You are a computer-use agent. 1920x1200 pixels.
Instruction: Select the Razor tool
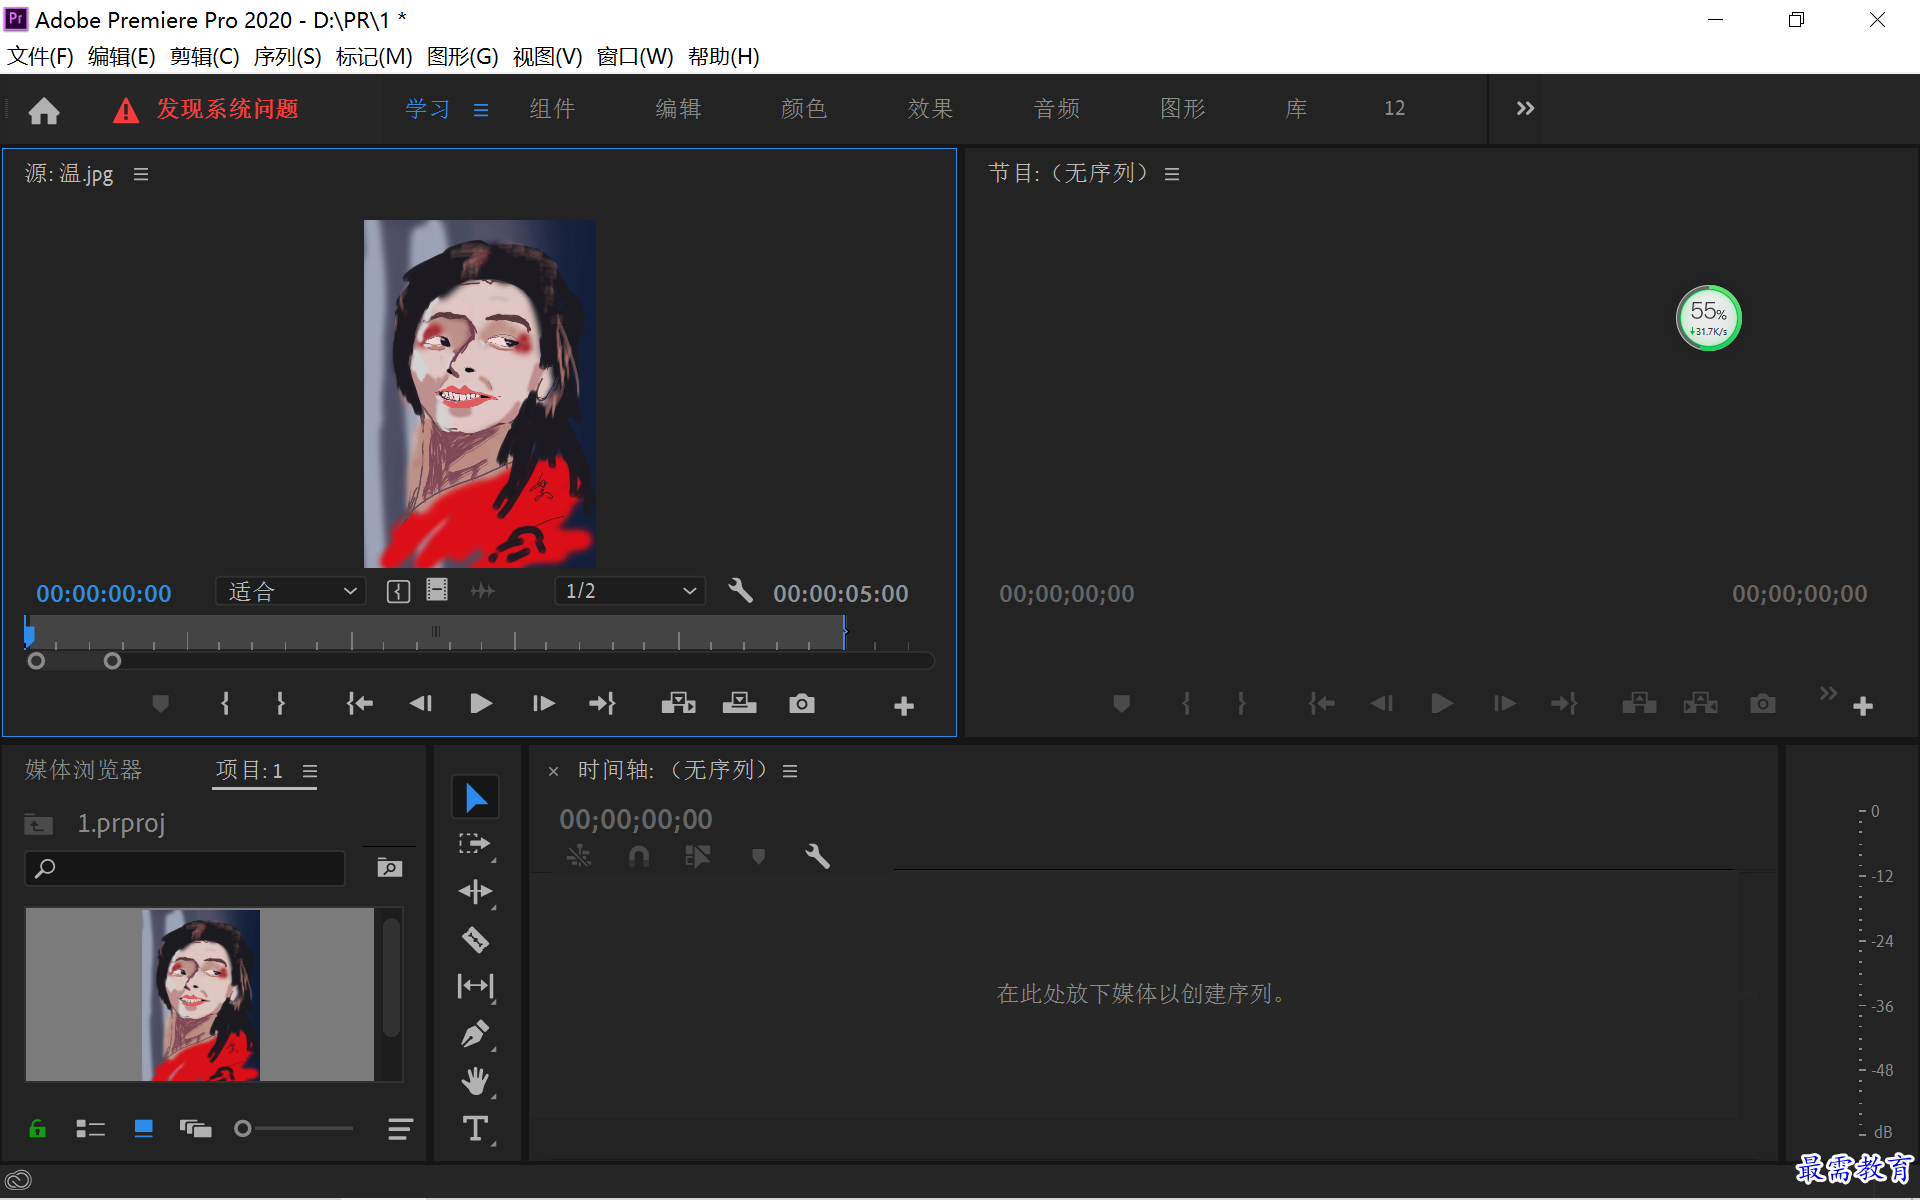(476, 939)
